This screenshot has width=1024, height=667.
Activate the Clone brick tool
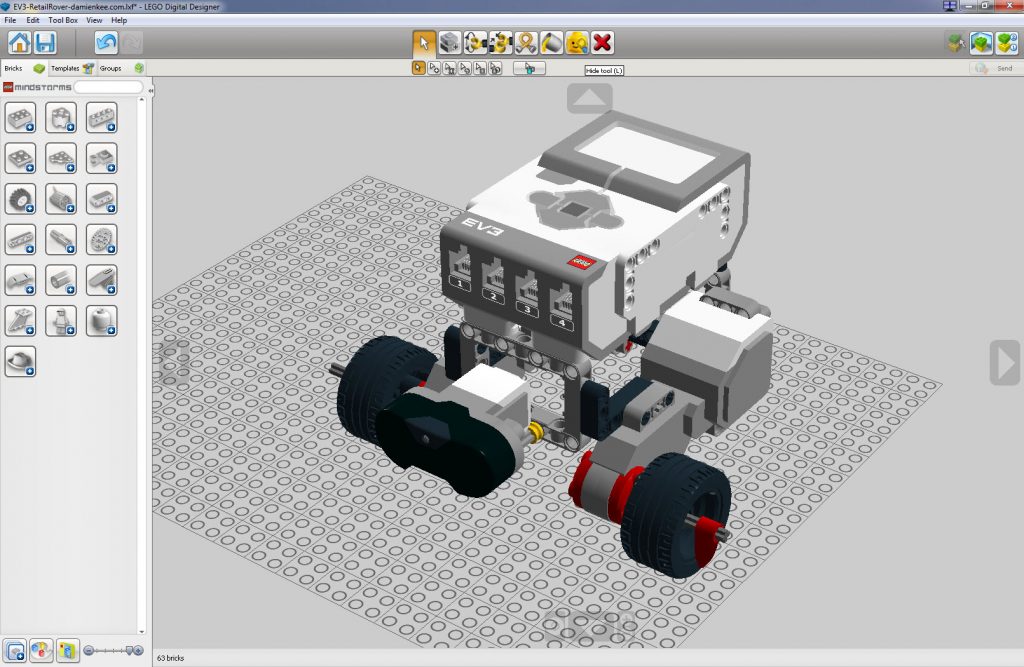(449, 43)
